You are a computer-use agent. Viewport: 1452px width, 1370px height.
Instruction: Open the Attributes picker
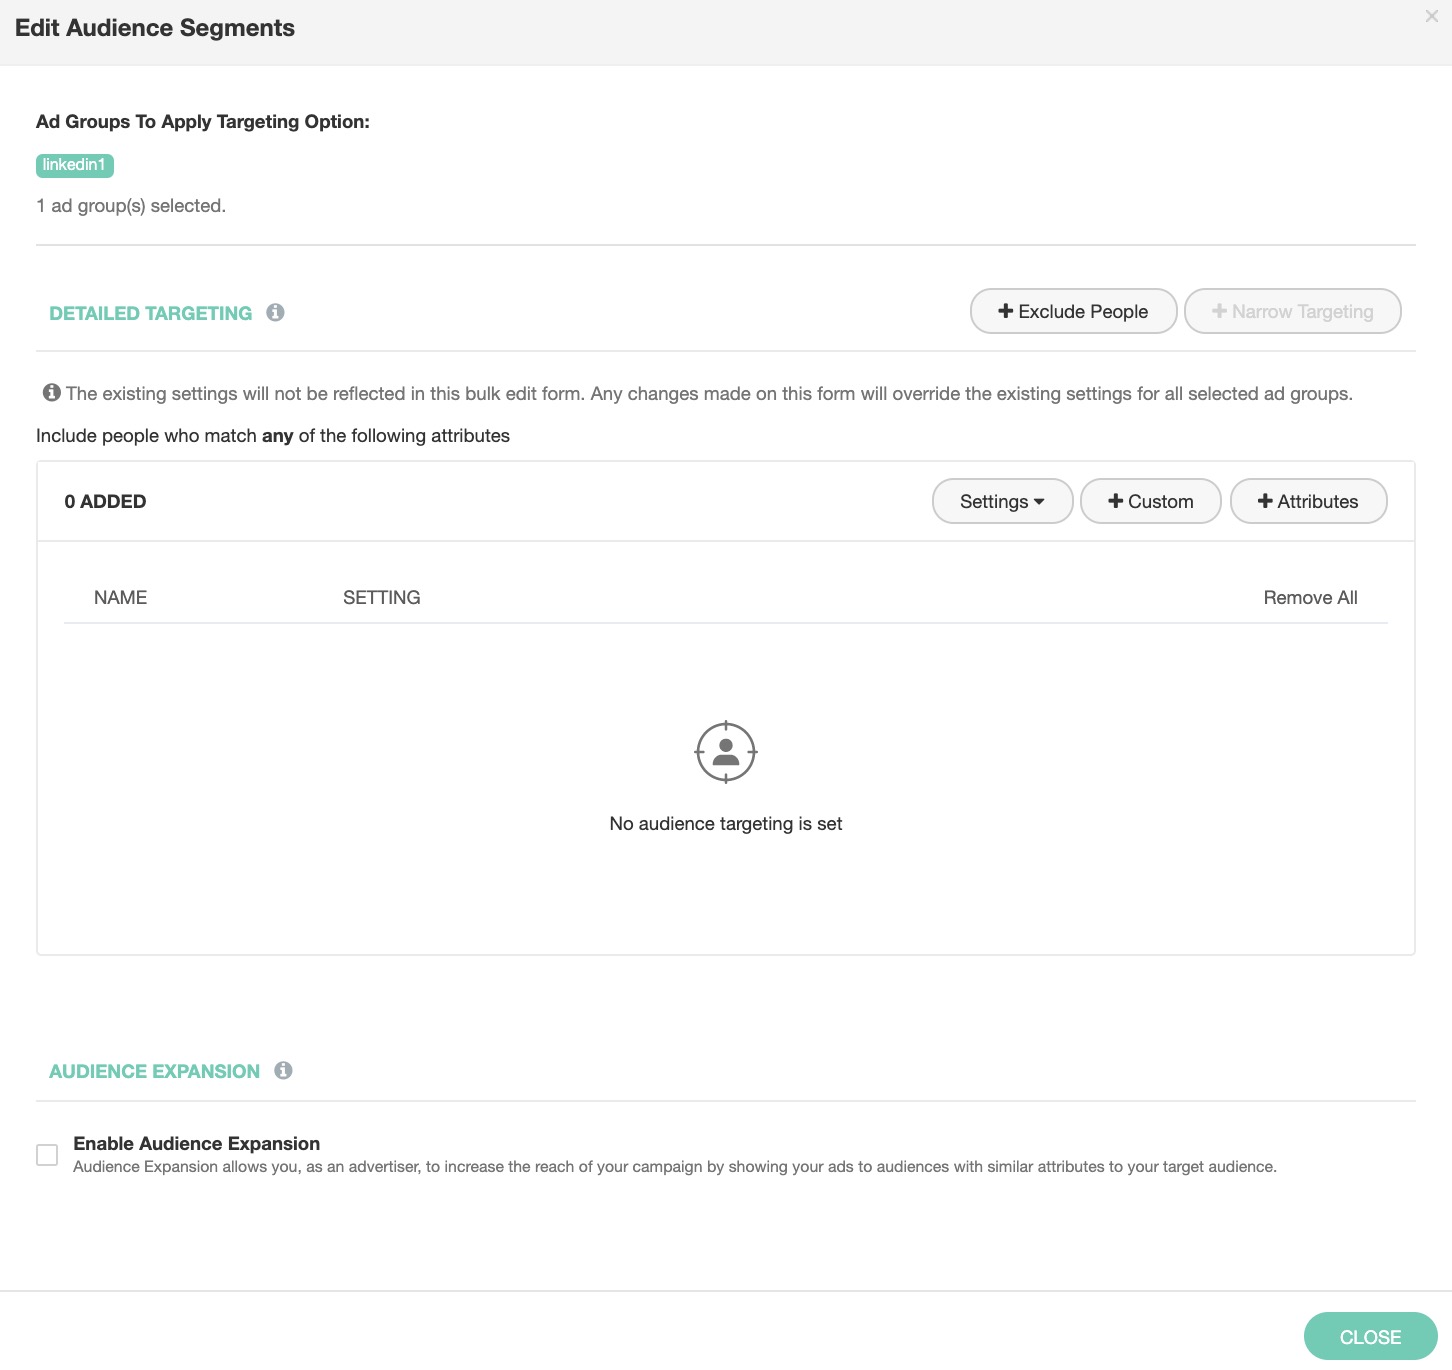[x=1308, y=502]
